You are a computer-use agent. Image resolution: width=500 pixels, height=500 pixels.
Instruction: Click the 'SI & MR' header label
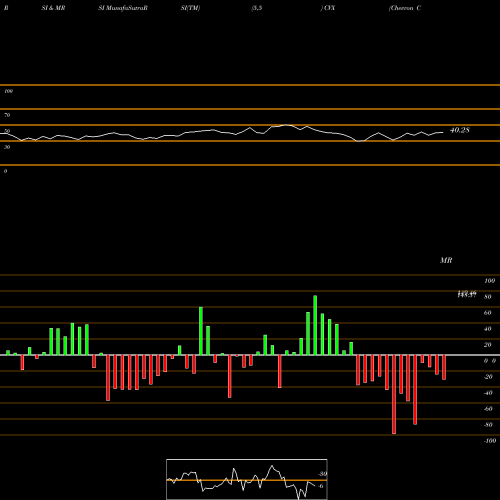[x=53, y=8]
